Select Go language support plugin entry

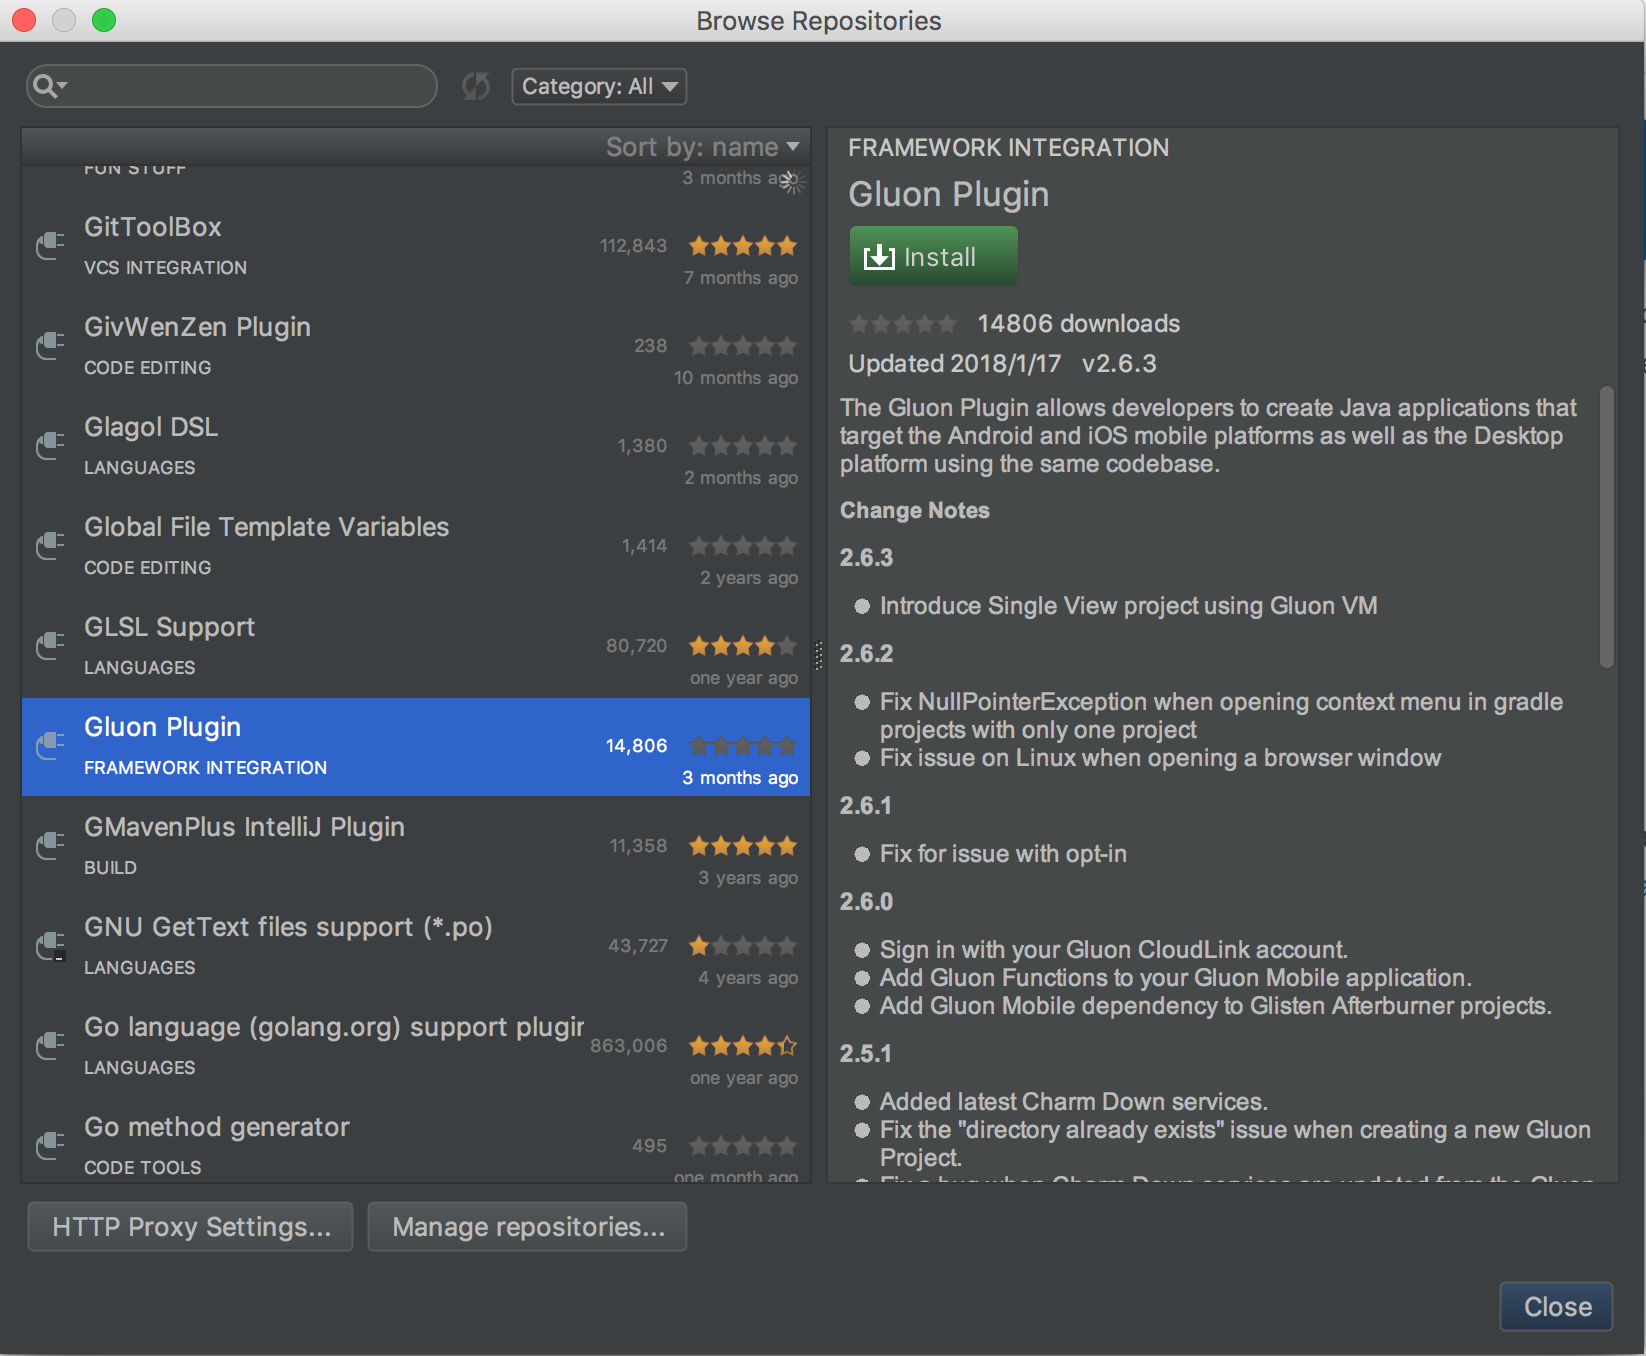click(416, 1046)
